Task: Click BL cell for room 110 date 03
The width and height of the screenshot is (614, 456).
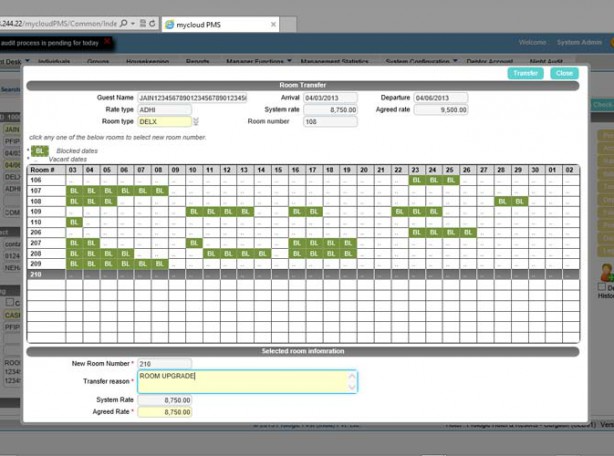Action: tap(74, 222)
